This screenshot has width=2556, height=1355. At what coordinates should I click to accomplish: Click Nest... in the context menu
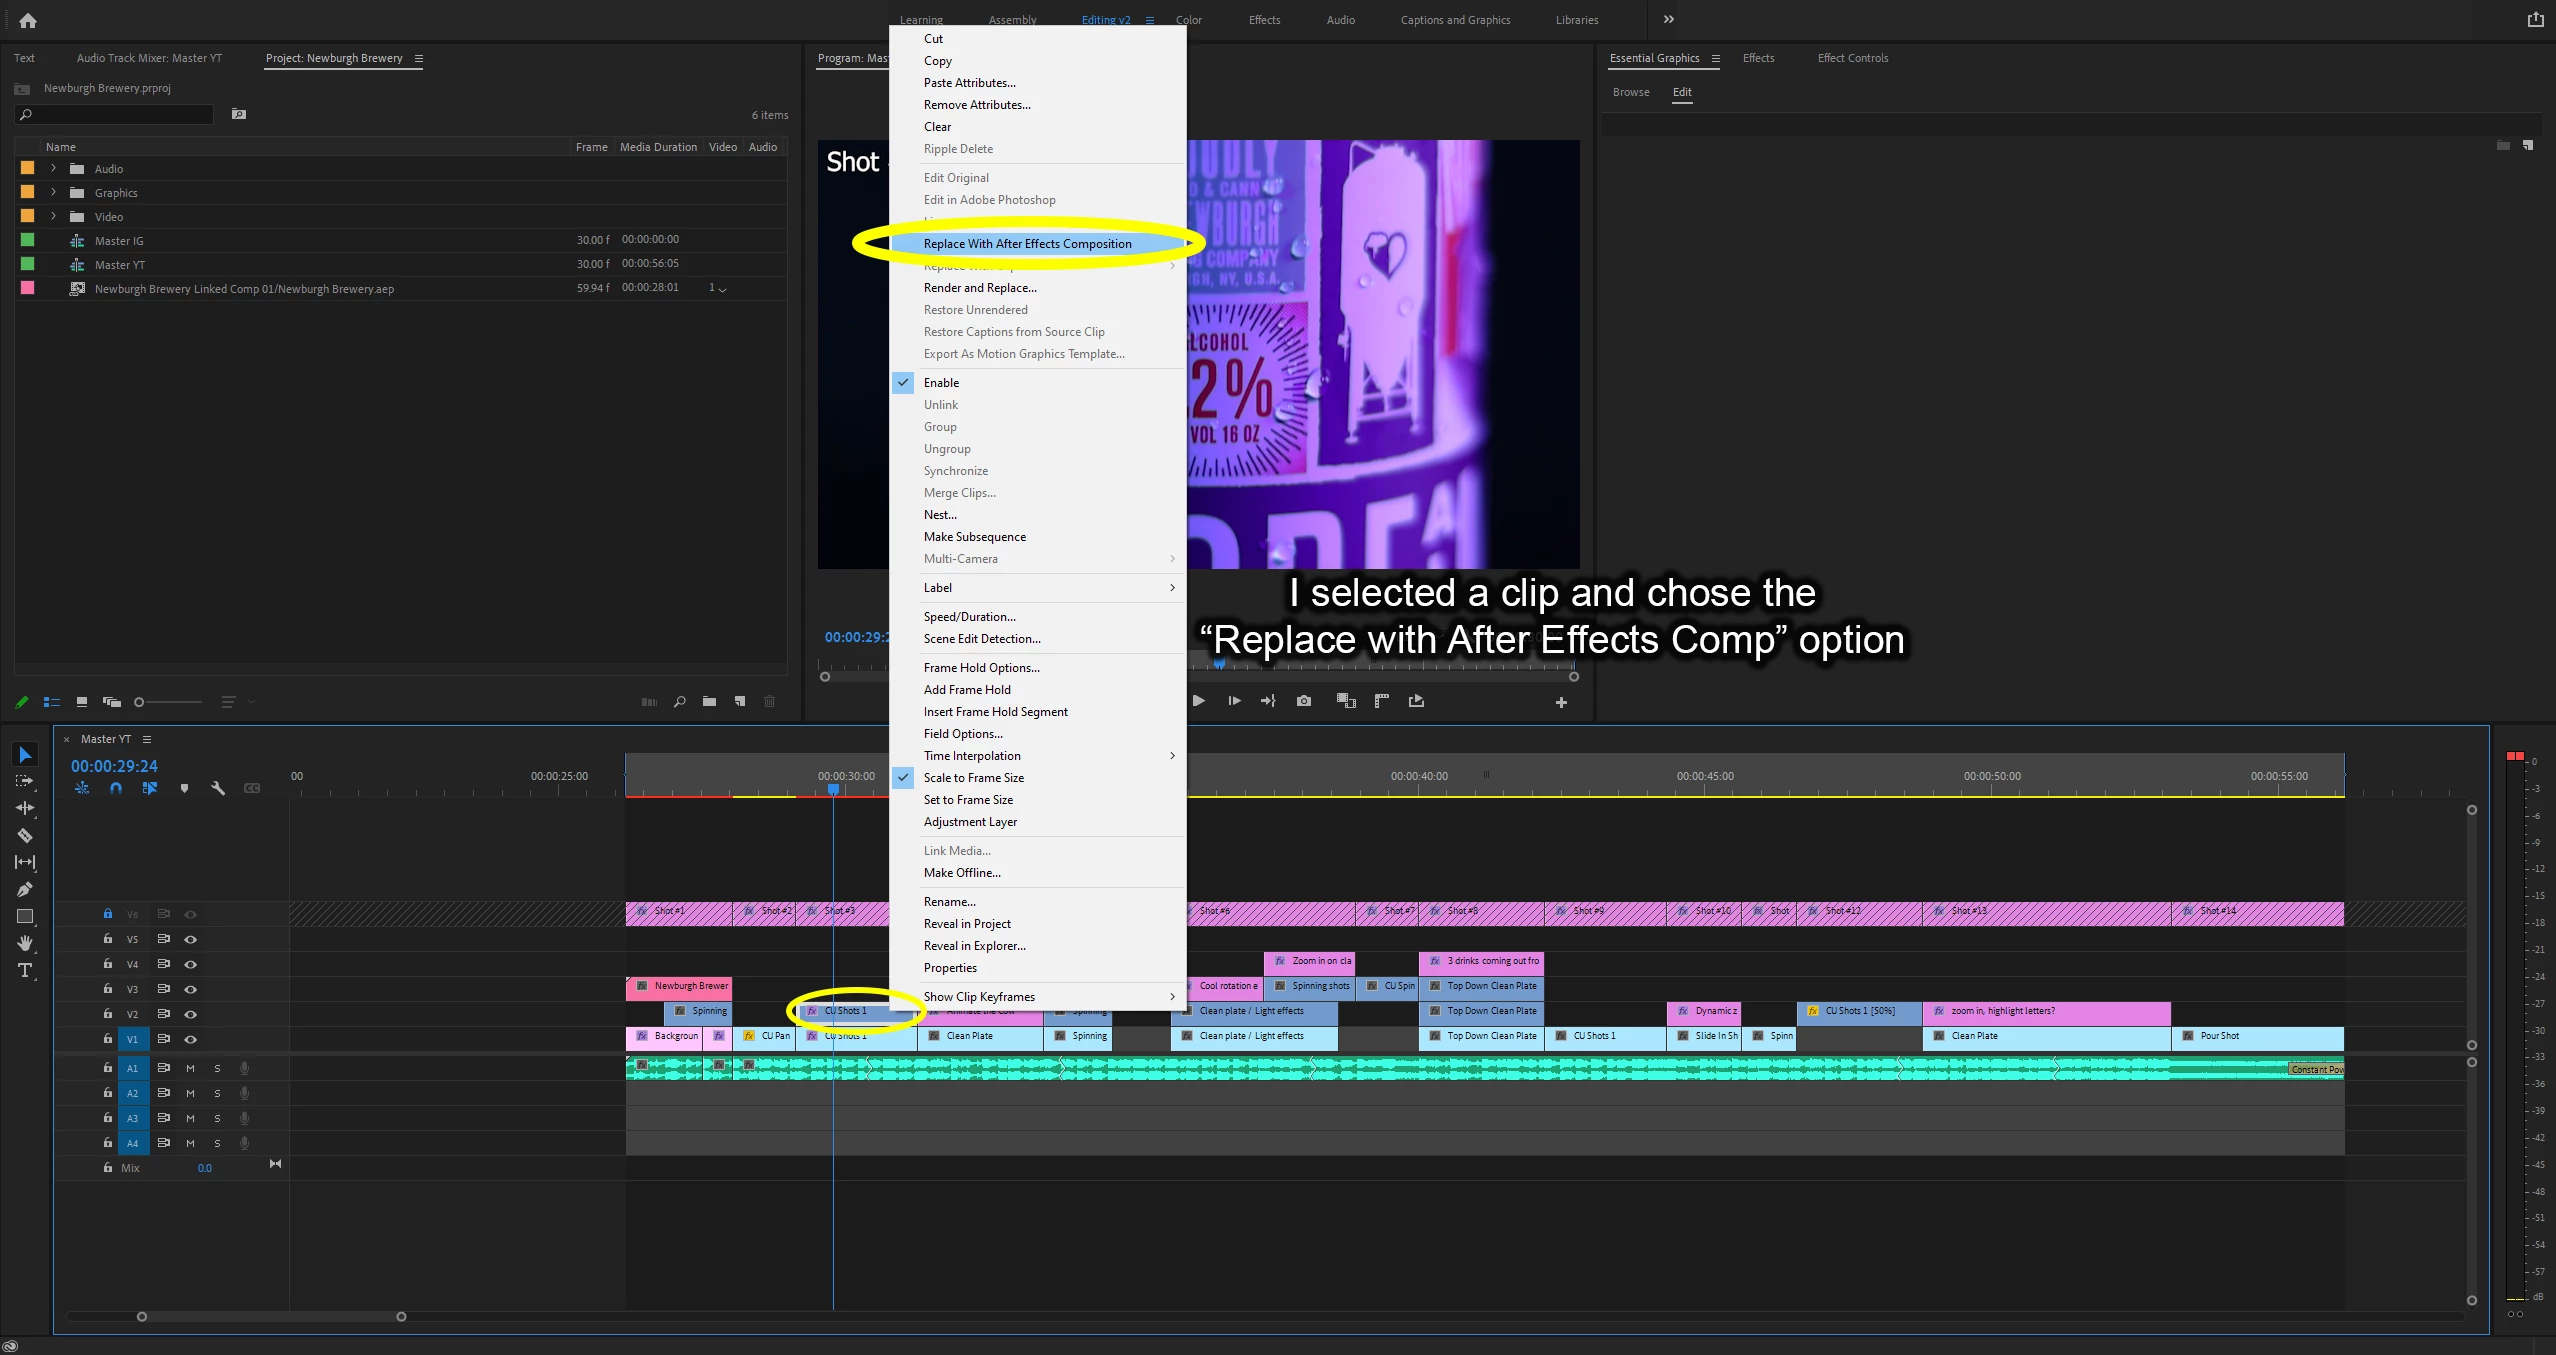939,515
